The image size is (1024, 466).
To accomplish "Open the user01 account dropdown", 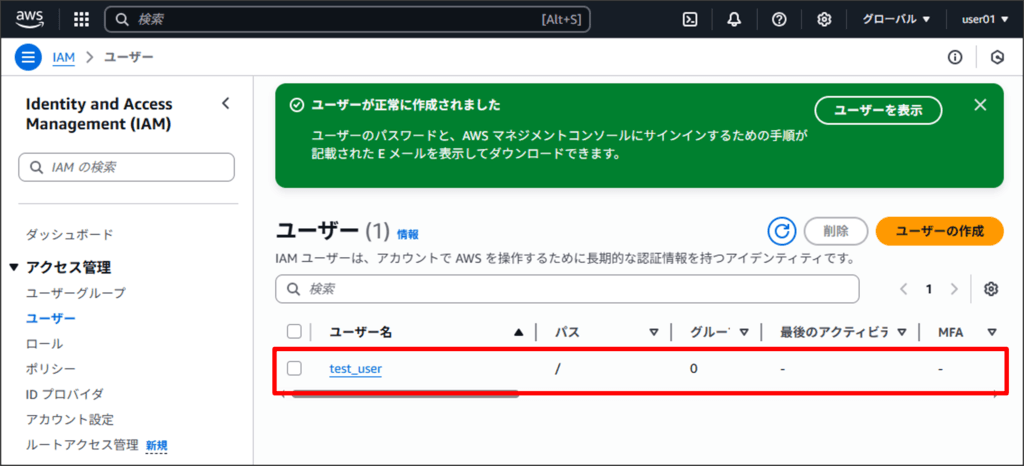I will click(986, 19).
